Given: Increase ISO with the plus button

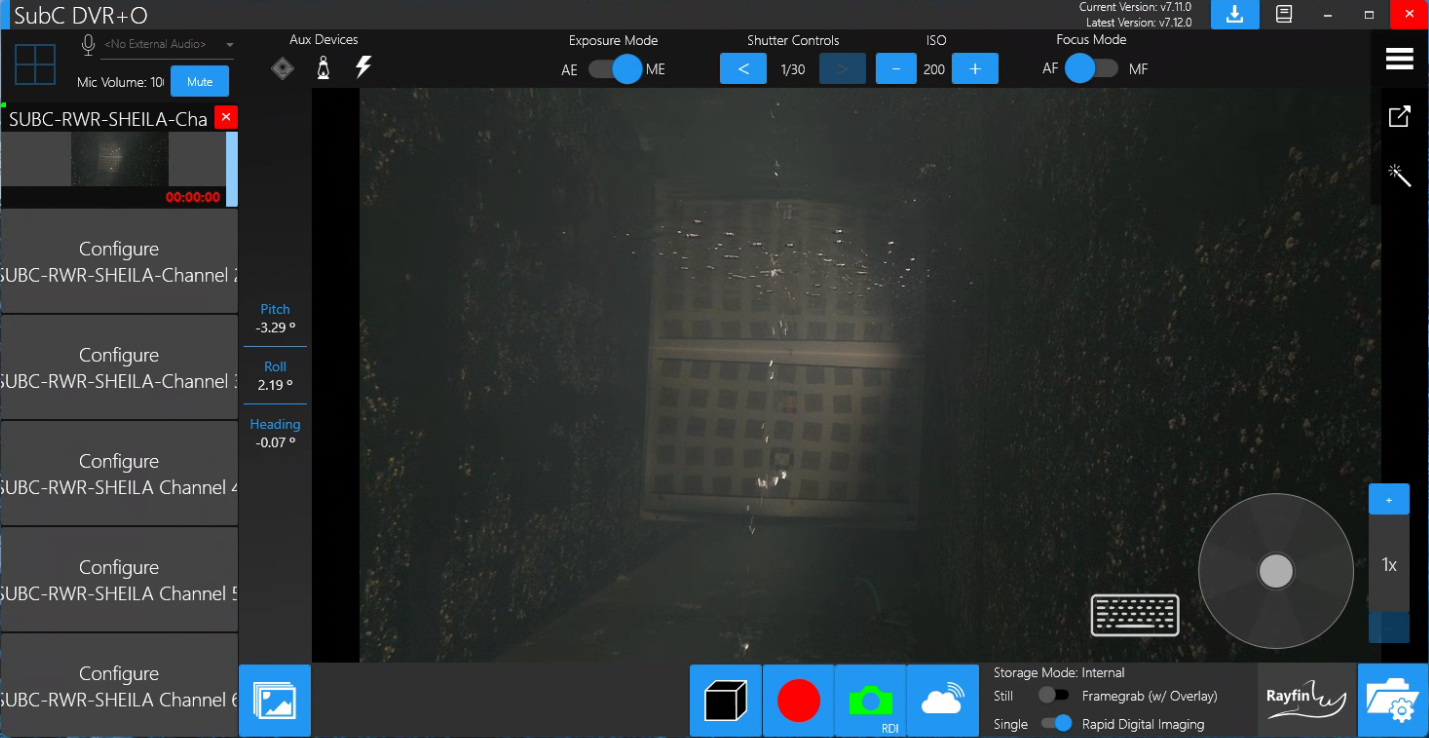Looking at the screenshot, I should click(x=975, y=69).
